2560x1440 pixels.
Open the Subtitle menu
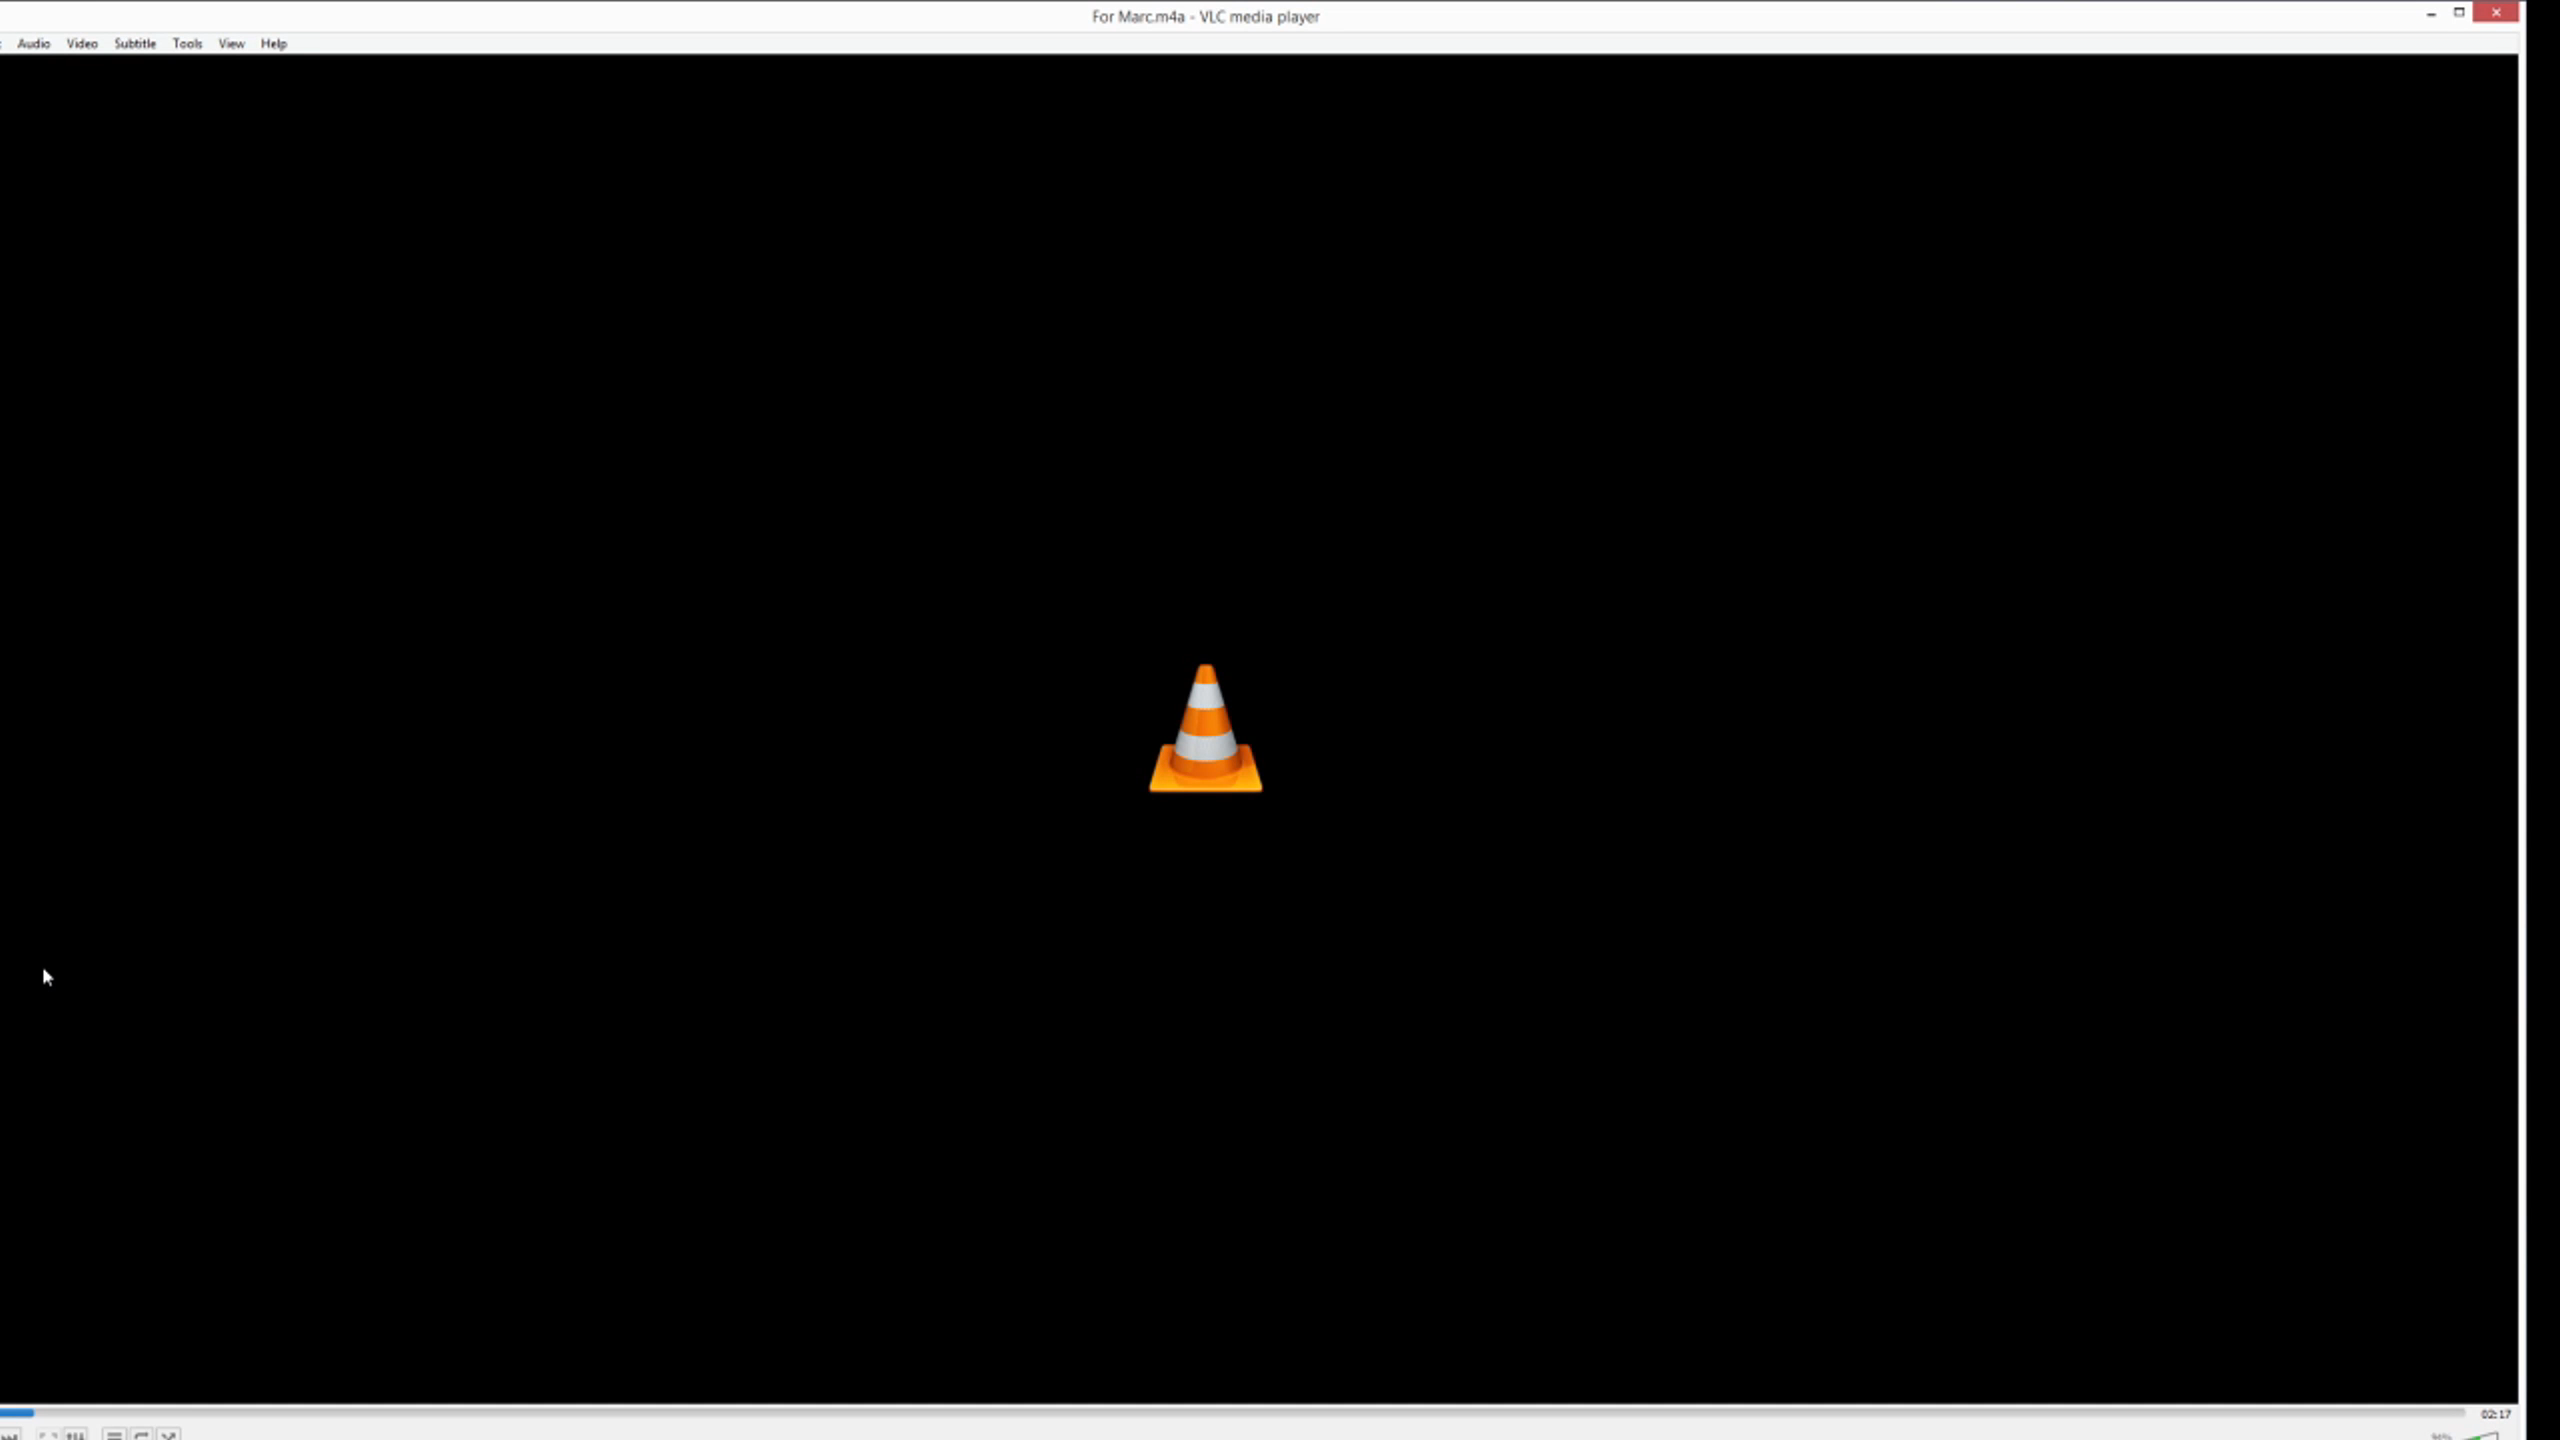coord(135,43)
